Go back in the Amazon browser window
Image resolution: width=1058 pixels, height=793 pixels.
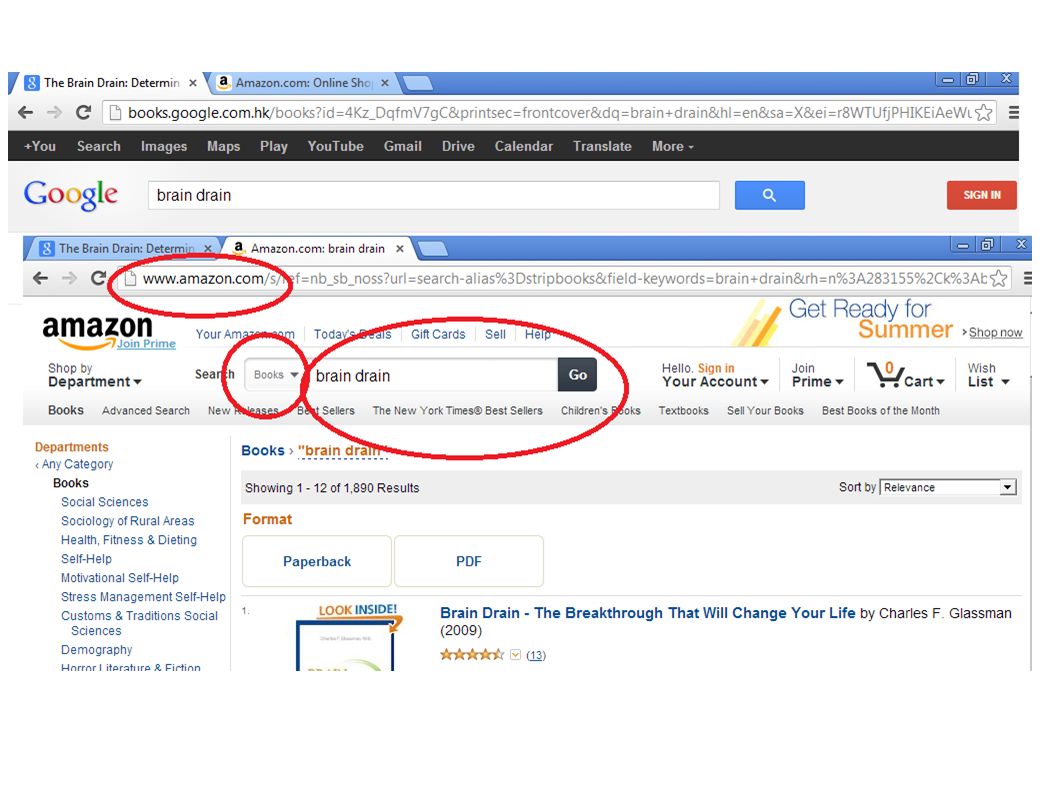pyautogui.click(x=40, y=278)
